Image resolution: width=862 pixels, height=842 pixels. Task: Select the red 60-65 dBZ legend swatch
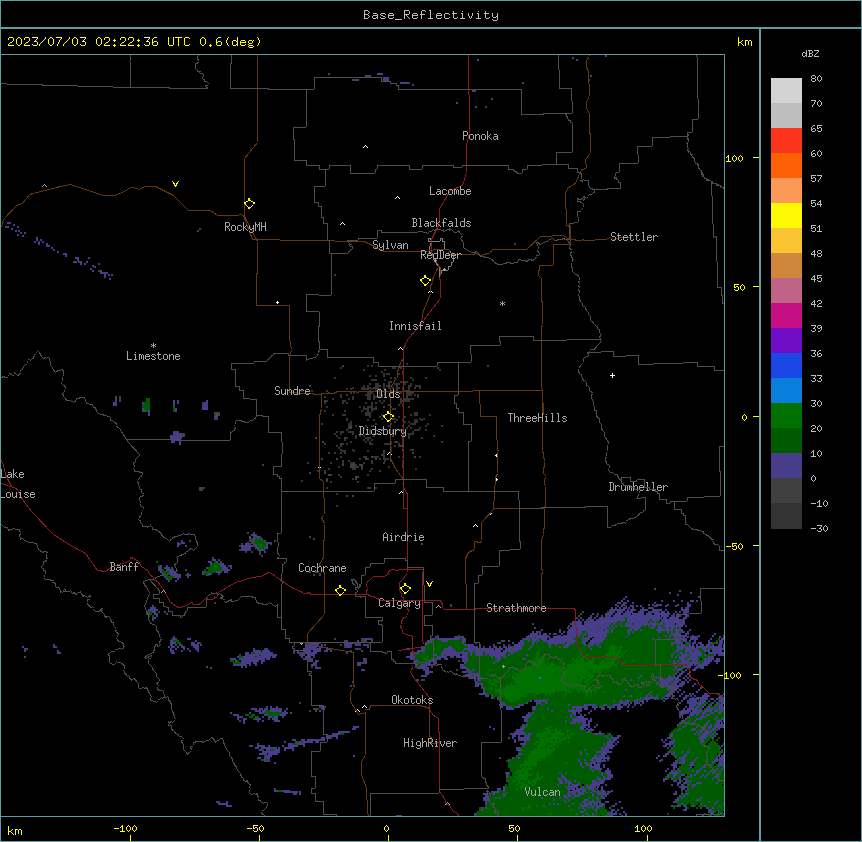pyautogui.click(x=786, y=141)
